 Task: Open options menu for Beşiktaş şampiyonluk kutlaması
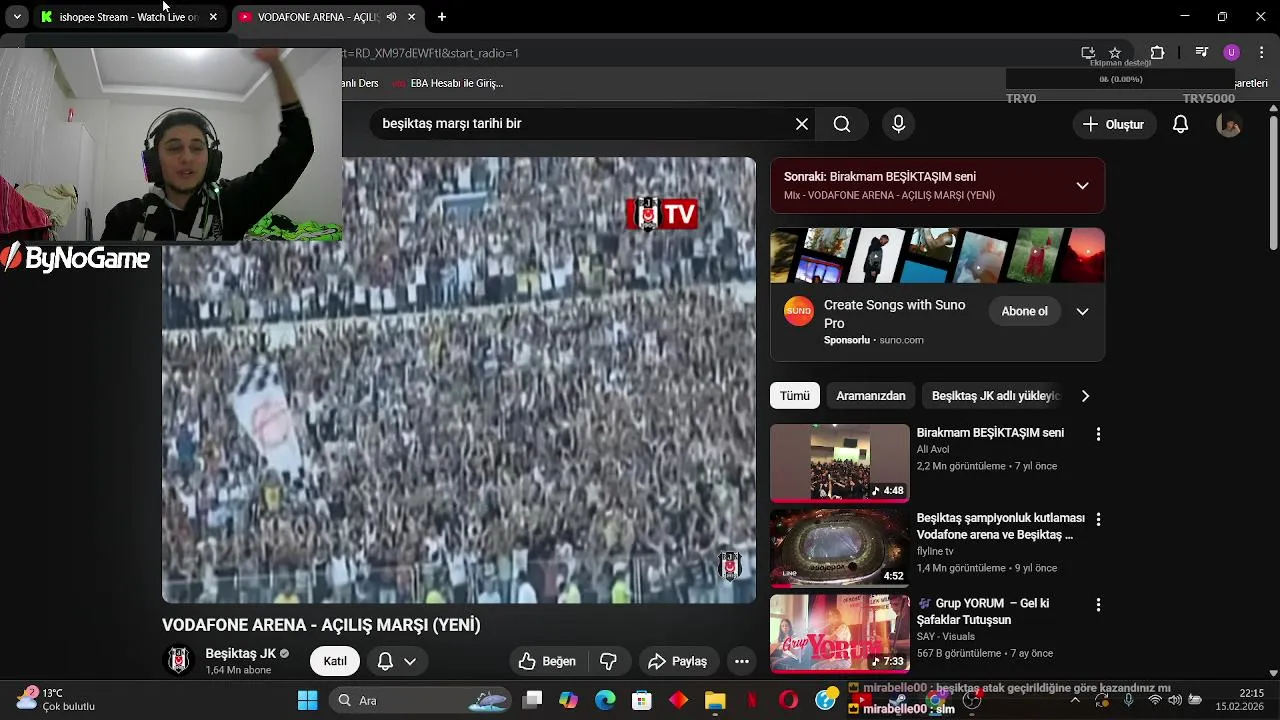pos(1098,519)
